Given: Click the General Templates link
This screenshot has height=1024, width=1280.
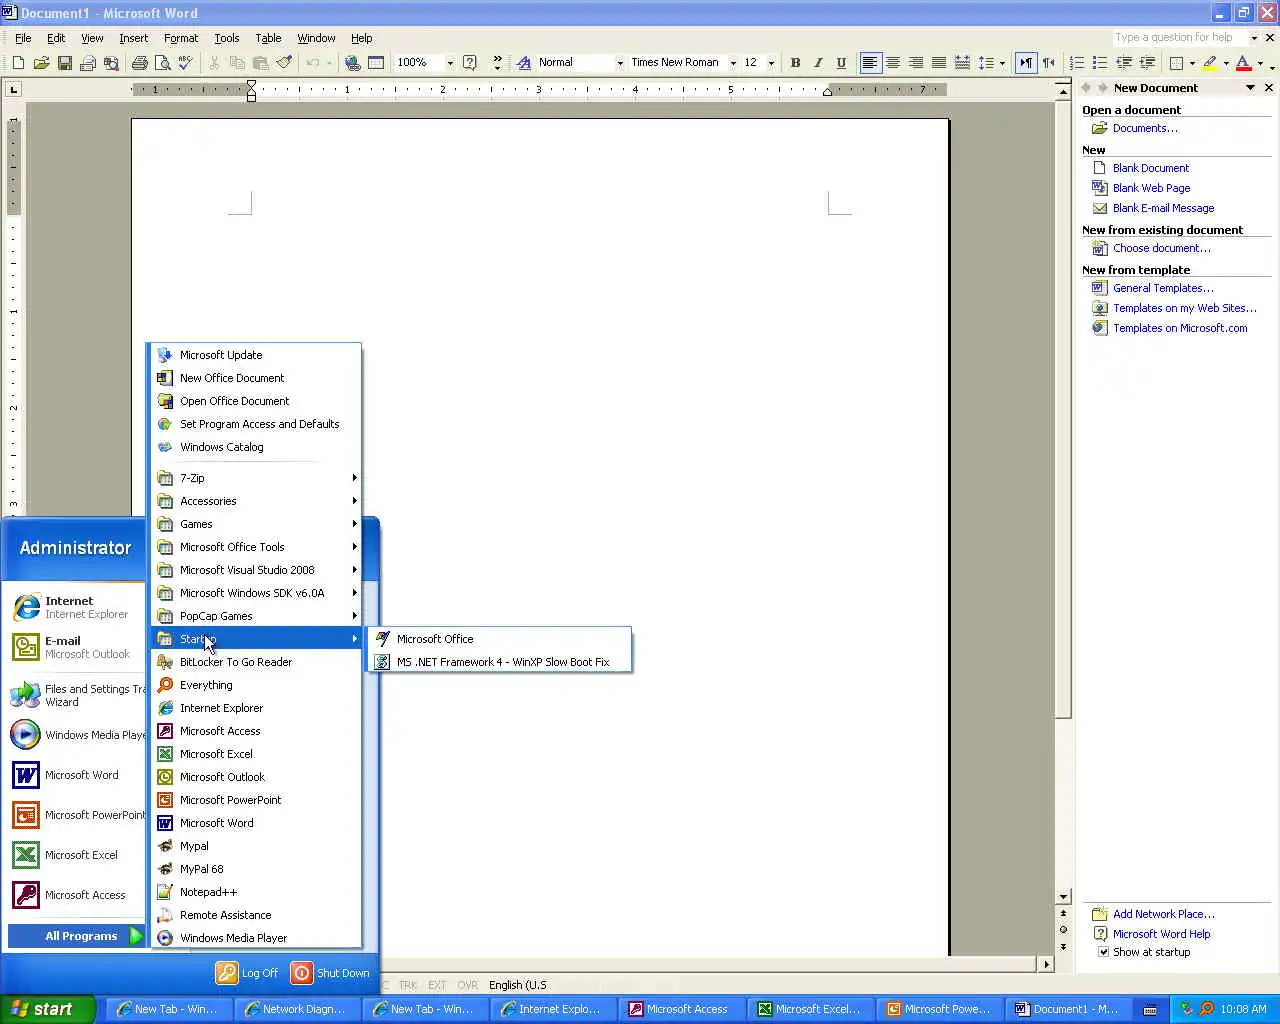Looking at the screenshot, I should tap(1163, 288).
